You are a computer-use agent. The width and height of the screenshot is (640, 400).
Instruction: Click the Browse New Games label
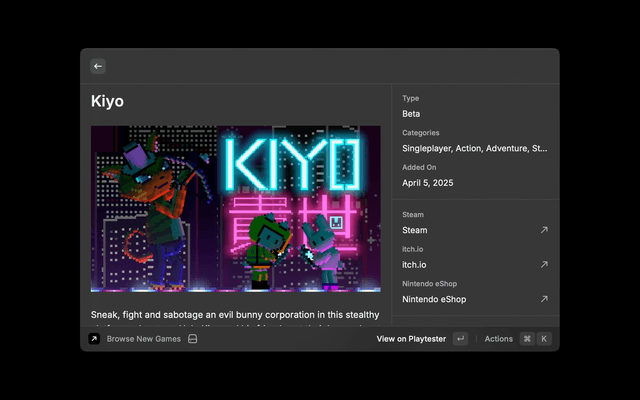144,339
